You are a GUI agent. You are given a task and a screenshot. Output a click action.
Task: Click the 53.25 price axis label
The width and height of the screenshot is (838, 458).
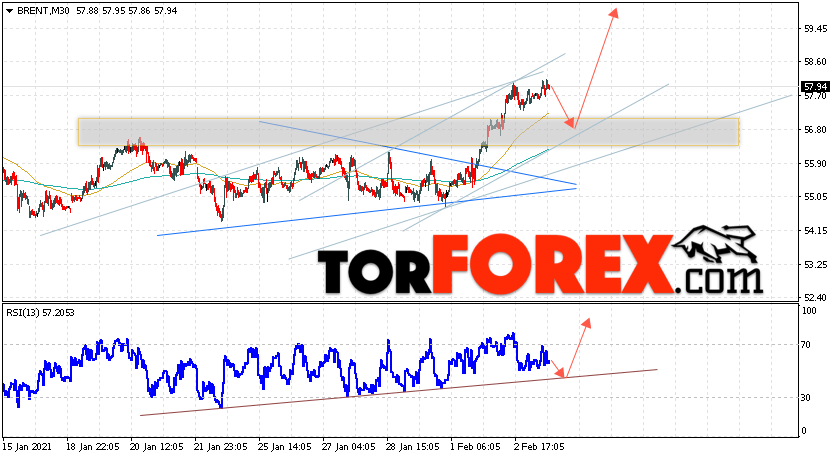[816, 265]
